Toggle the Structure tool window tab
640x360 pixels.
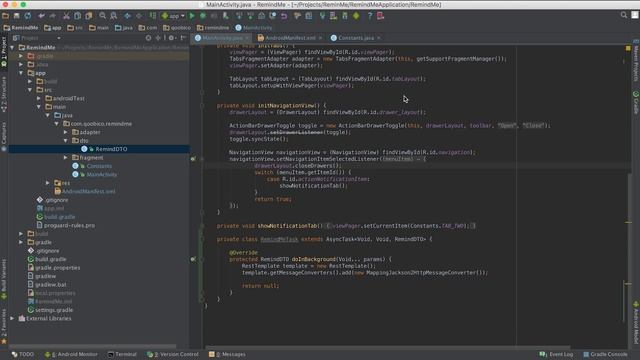(x=4, y=94)
